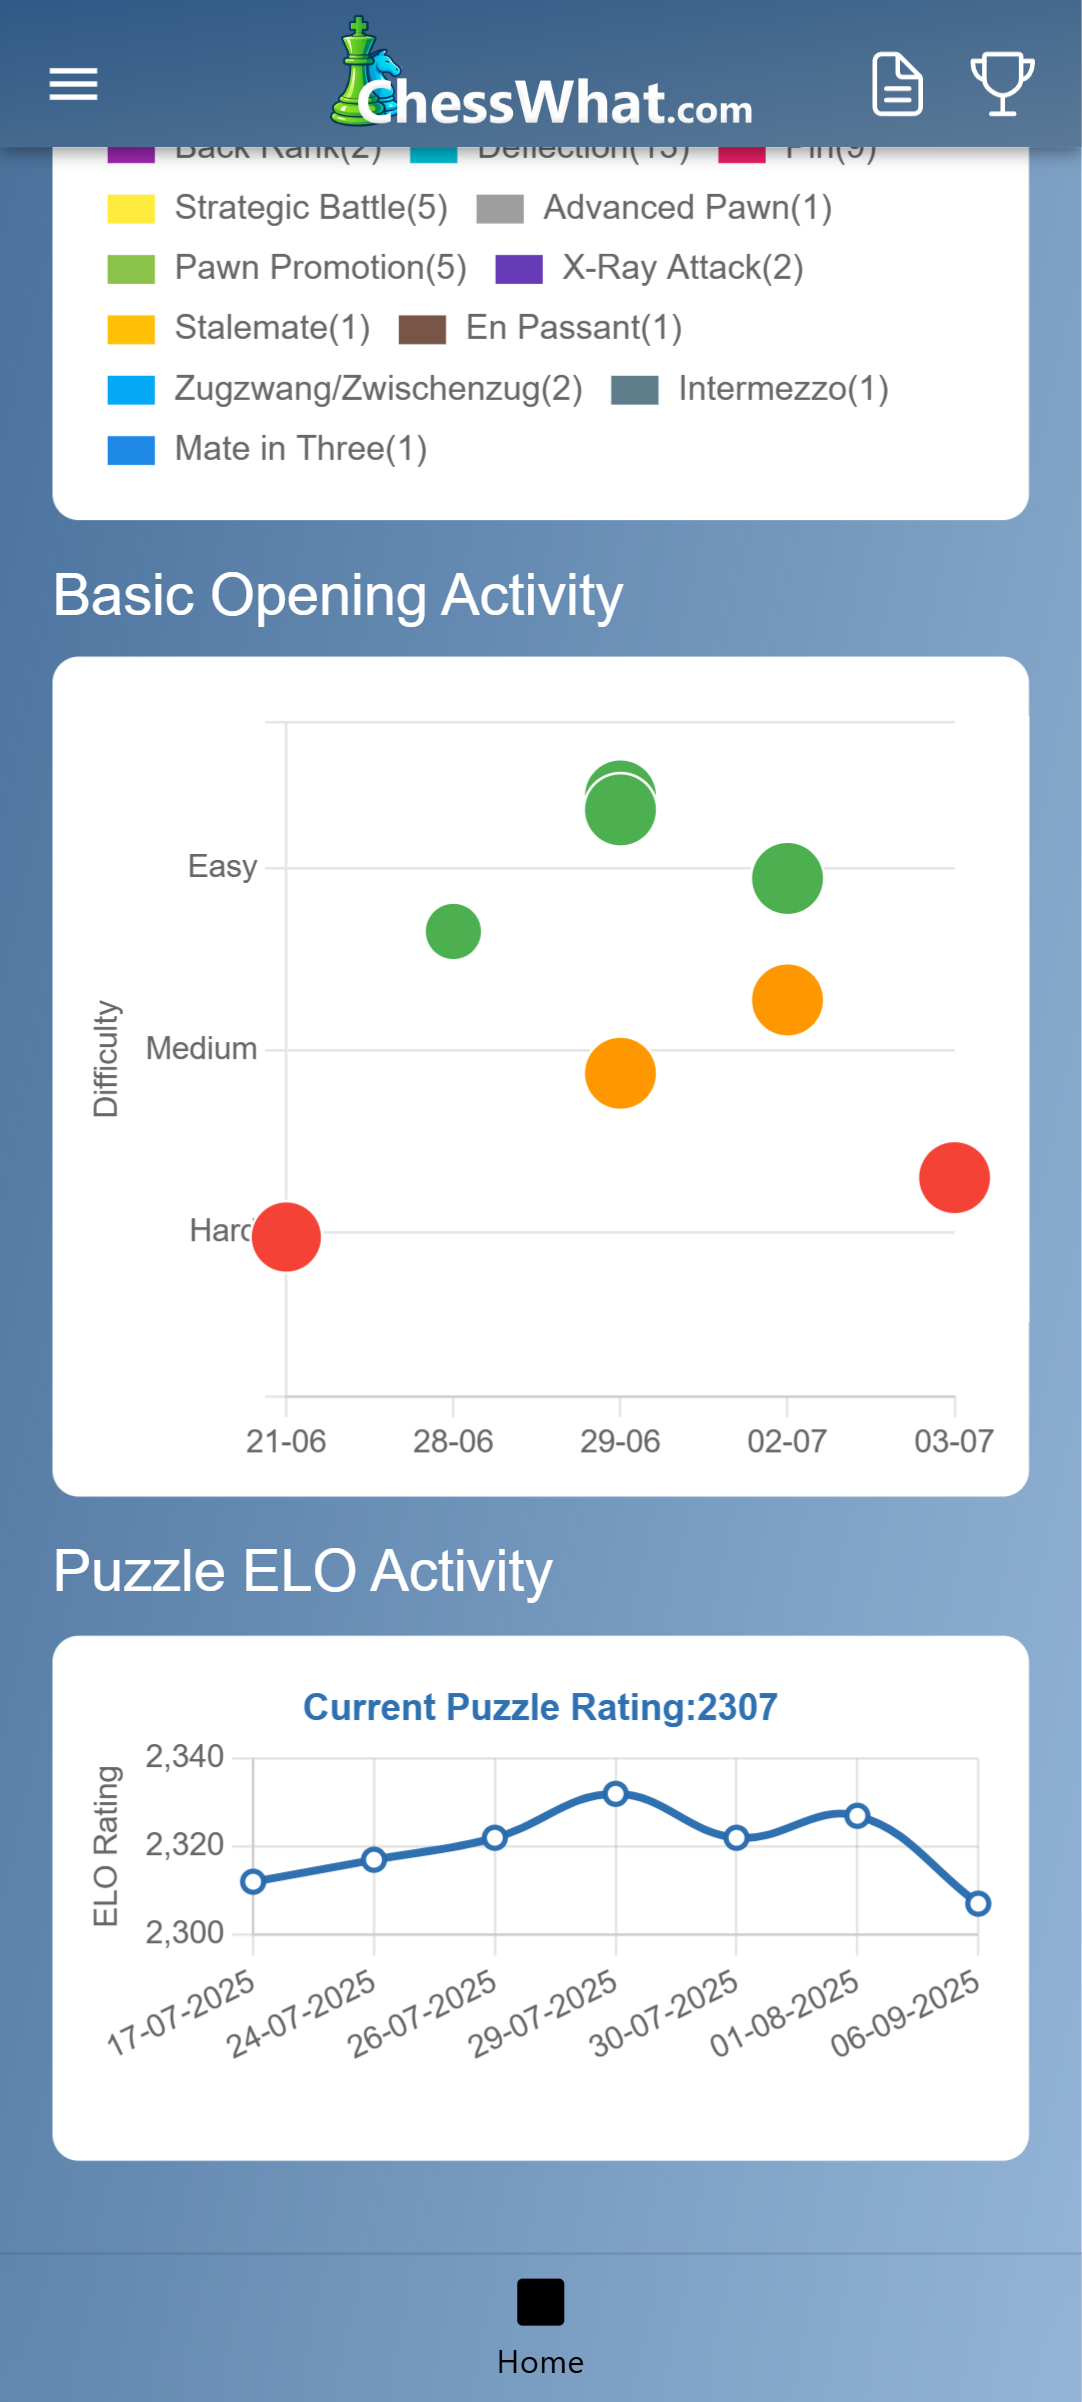Click red Hard bubble at 21-06
Viewport: 1082px width, 2402px height.
(287, 1237)
